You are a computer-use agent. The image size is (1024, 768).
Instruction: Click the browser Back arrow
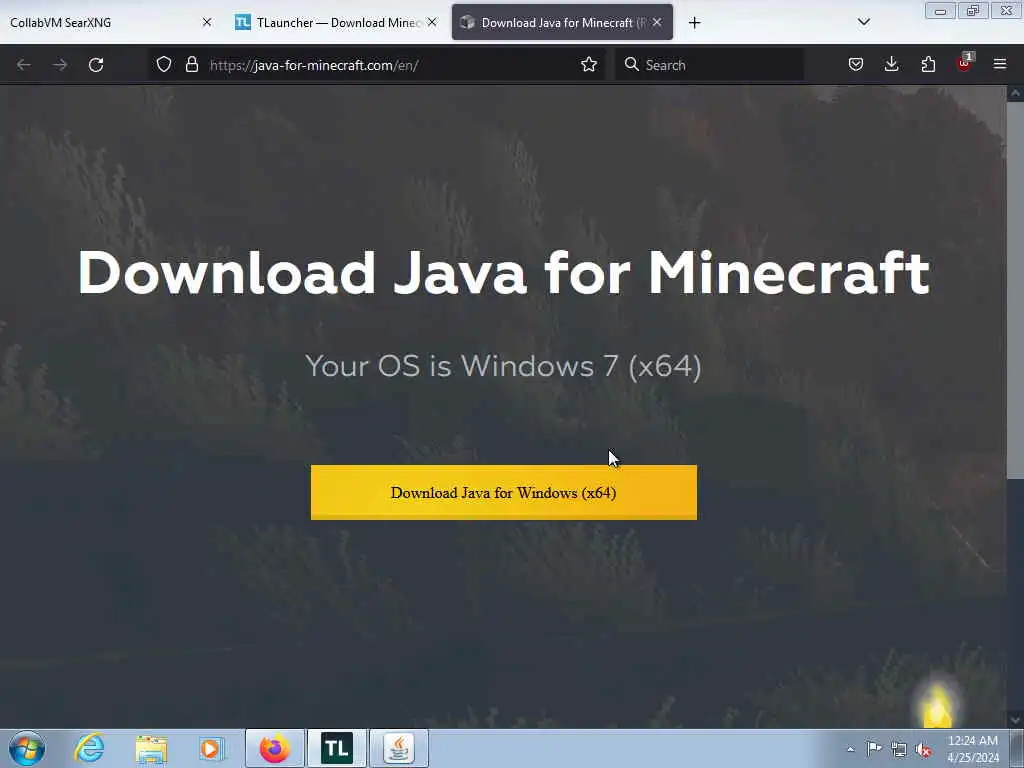[x=24, y=65]
